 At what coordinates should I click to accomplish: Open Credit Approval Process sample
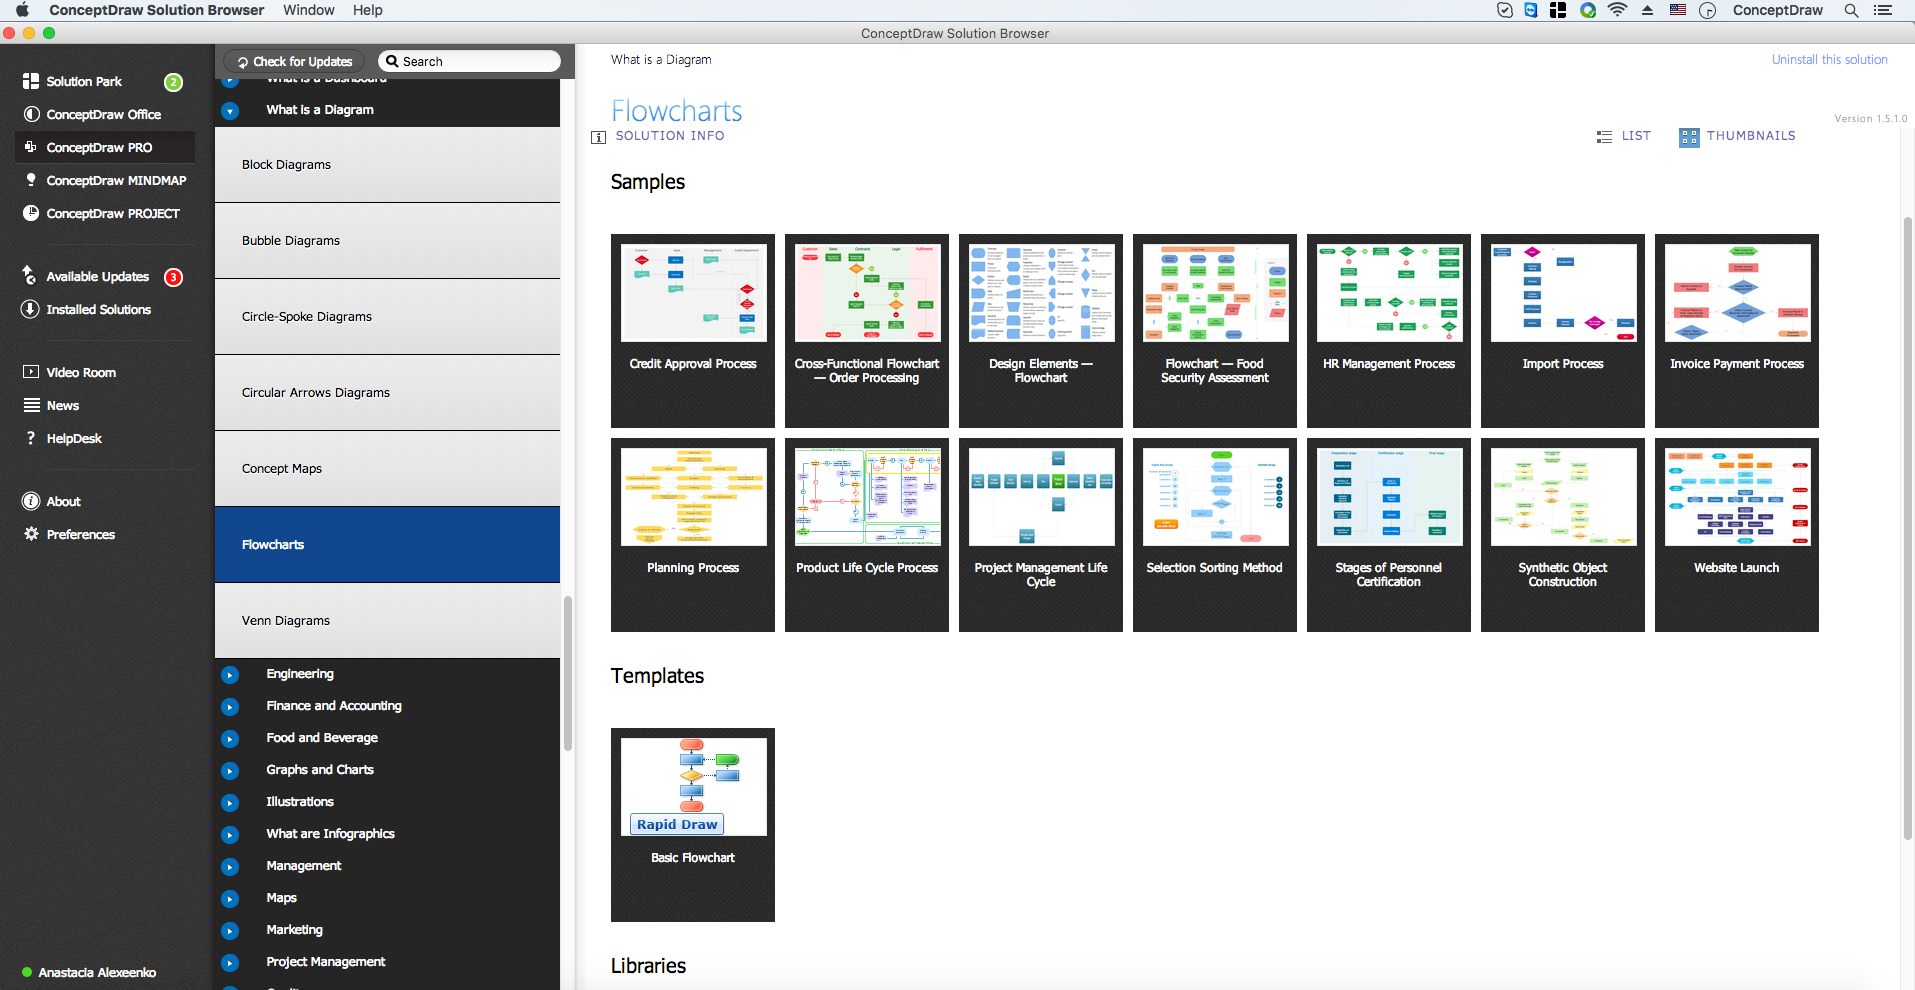[x=693, y=331]
